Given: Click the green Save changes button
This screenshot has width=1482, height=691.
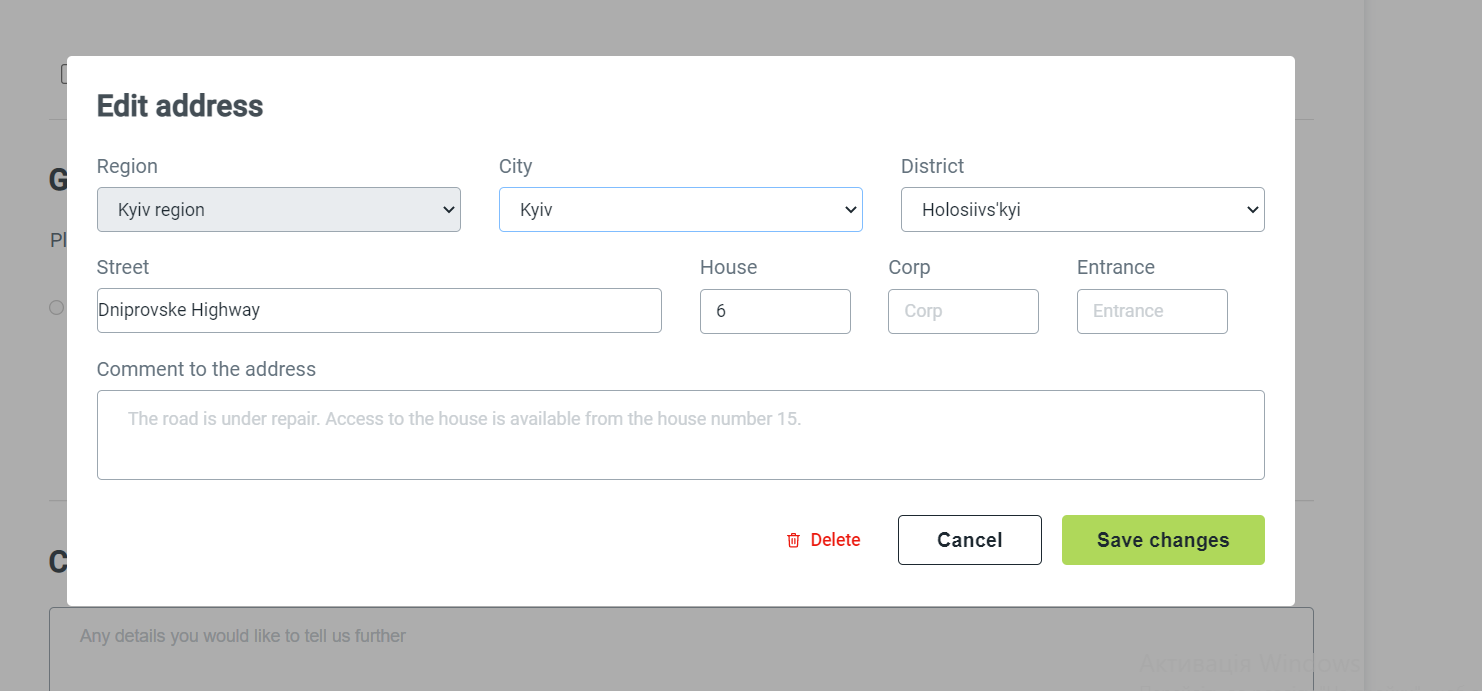Looking at the screenshot, I should point(1163,539).
